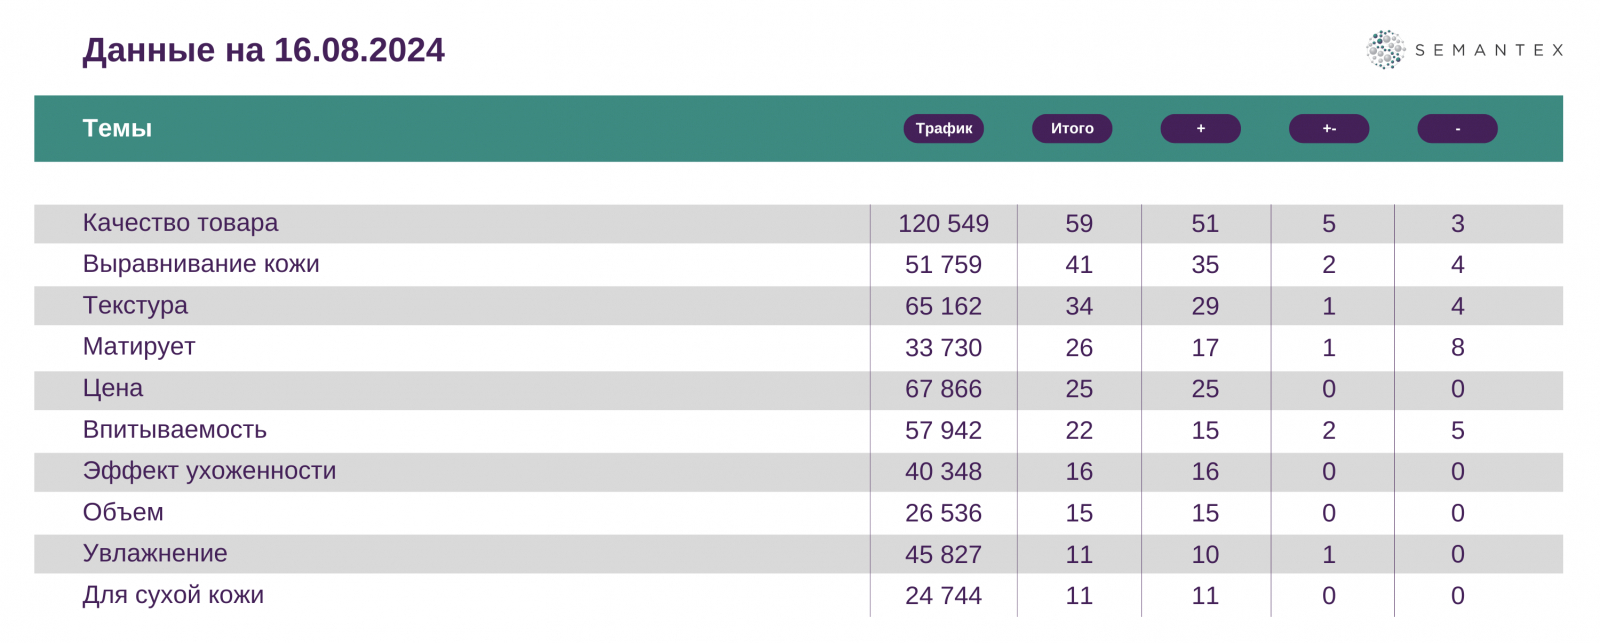The width and height of the screenshot is (1600, 643).
Task: Click the SEMANTEX brand text
Action: point(1489,50)
